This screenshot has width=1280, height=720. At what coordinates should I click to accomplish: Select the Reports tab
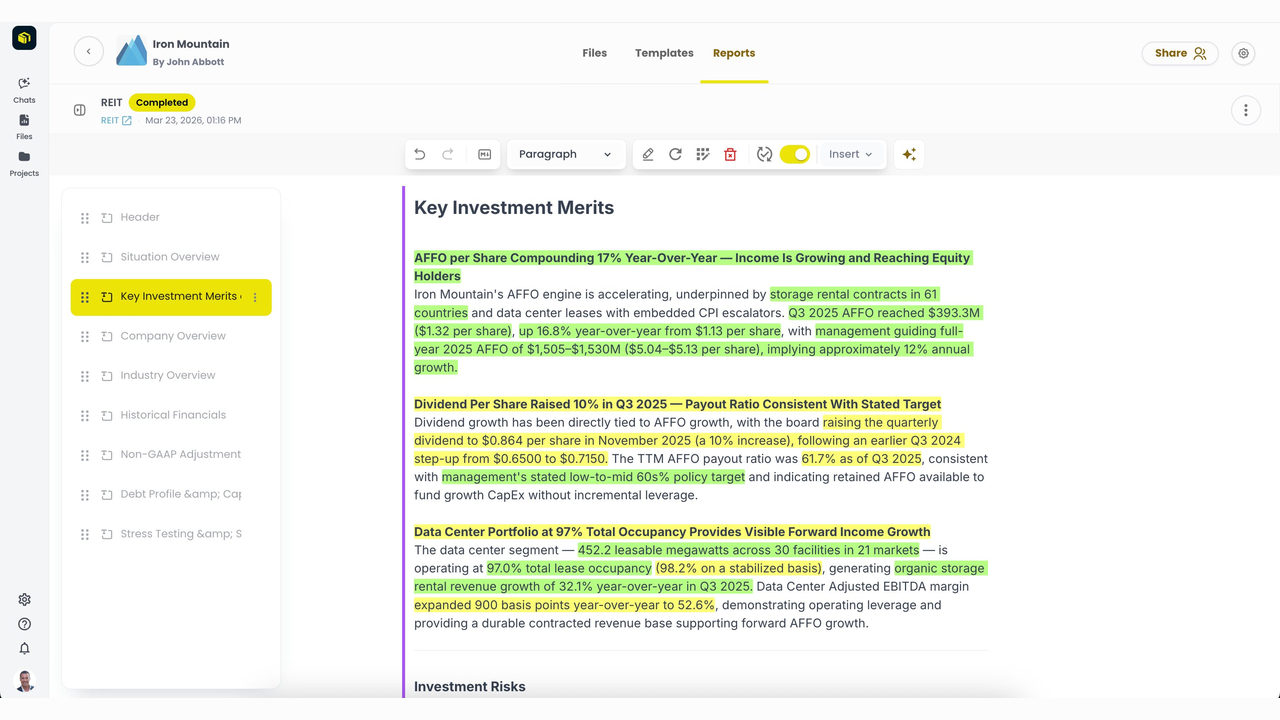click(734, 53)
